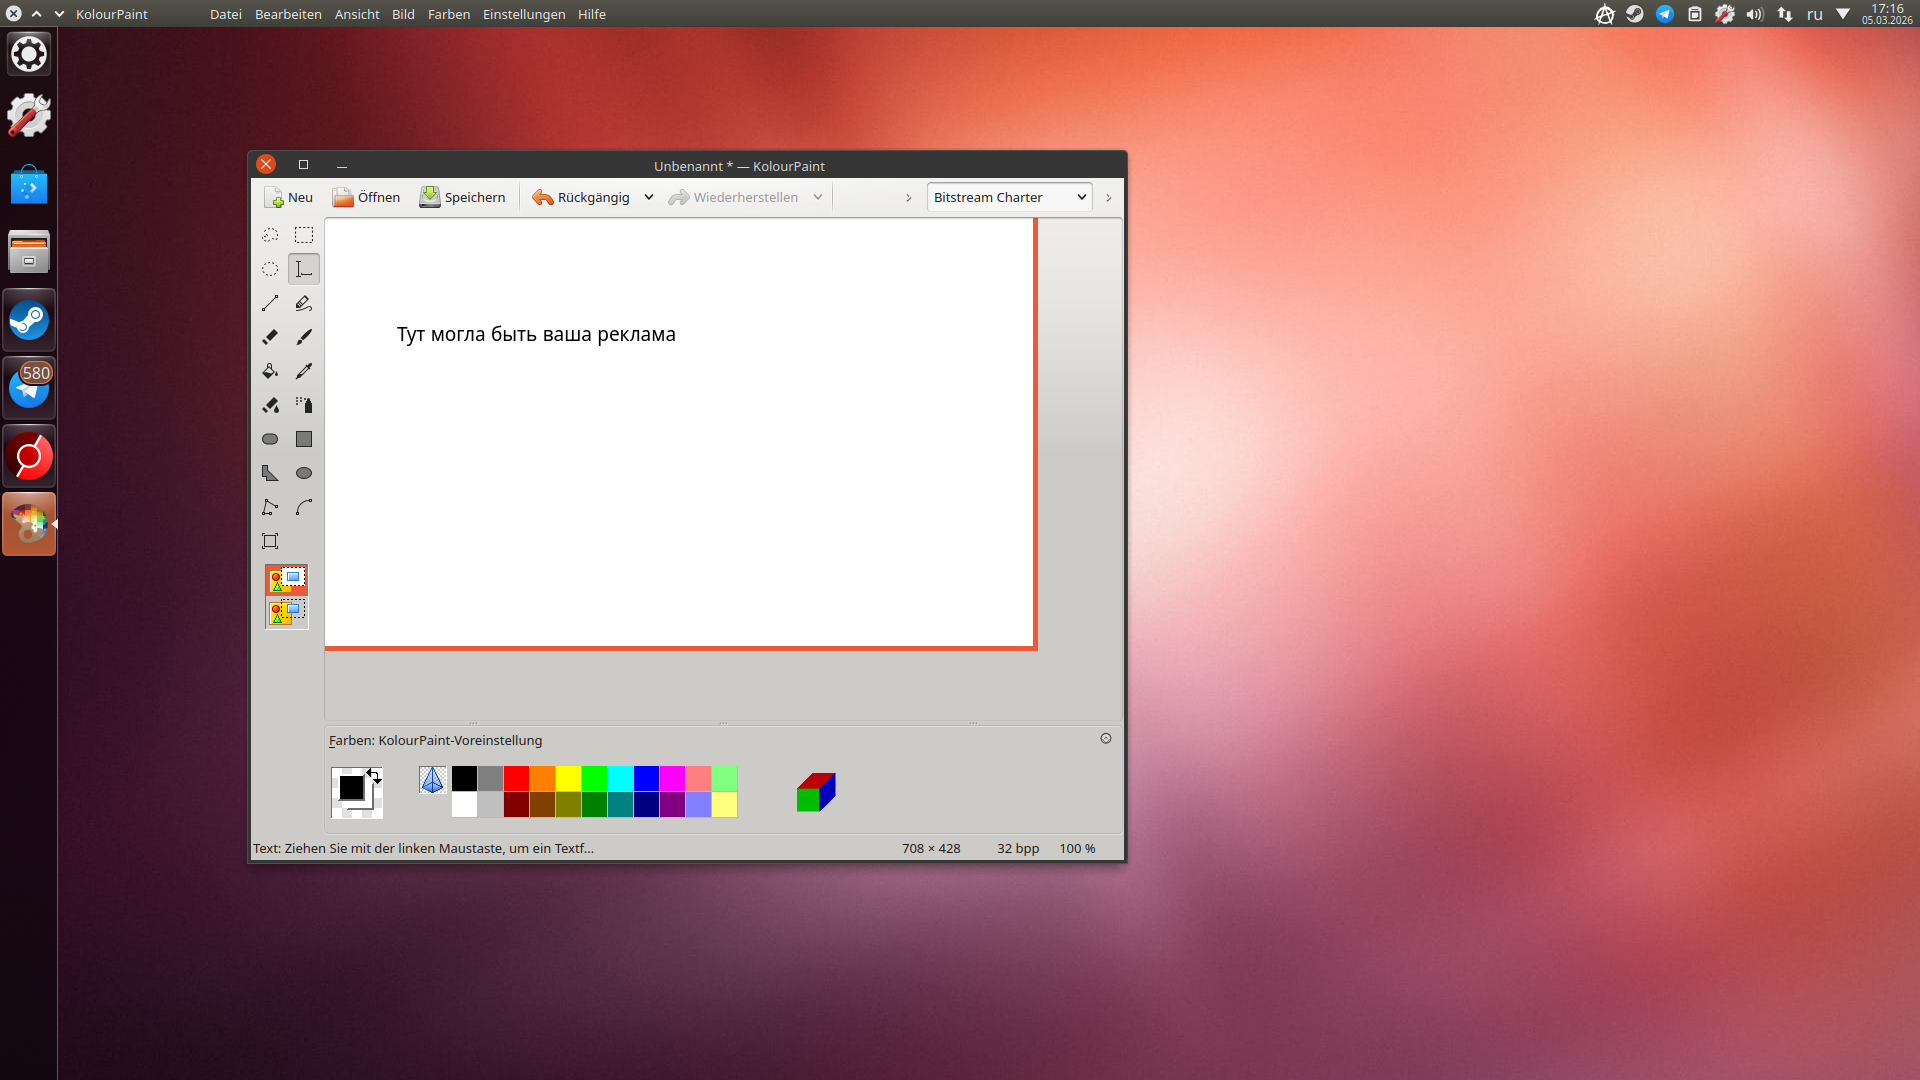Pick the Flood Fill bucket tool

[270, 371]
